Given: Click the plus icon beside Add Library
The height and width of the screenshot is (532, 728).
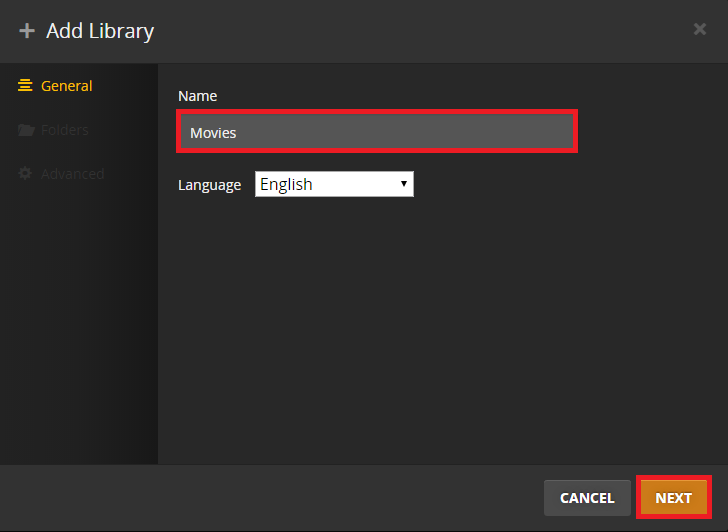Looking at the screenshot, I should (x=27, y=31).
